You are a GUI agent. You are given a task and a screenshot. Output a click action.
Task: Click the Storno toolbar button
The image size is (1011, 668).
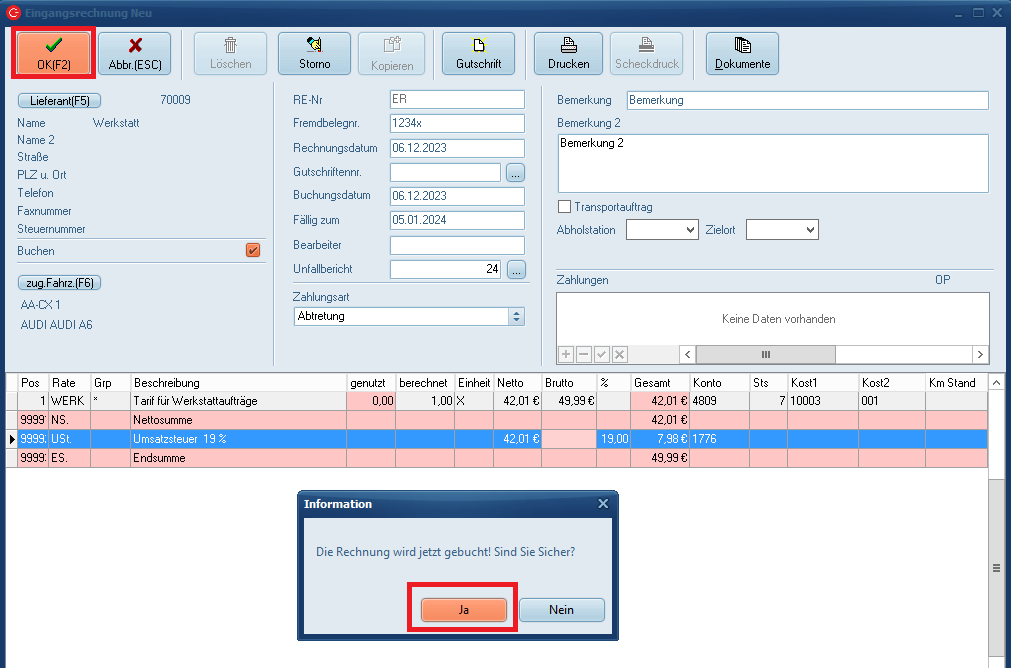click(314, 53)
